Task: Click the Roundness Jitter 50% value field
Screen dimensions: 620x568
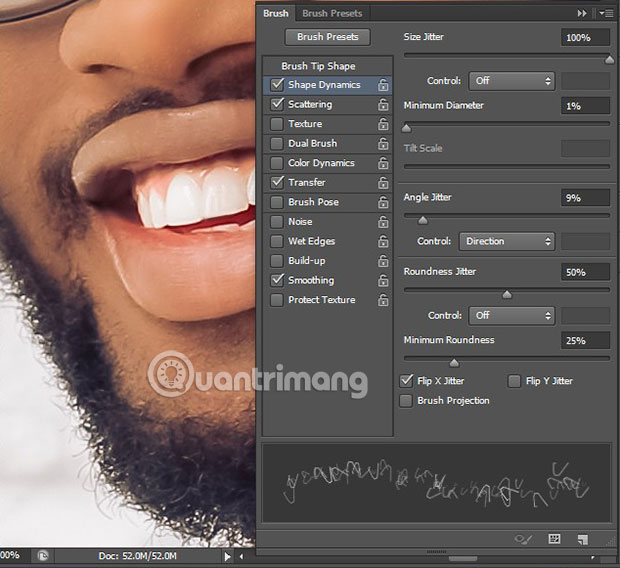Action: click(x=585, y=272)
